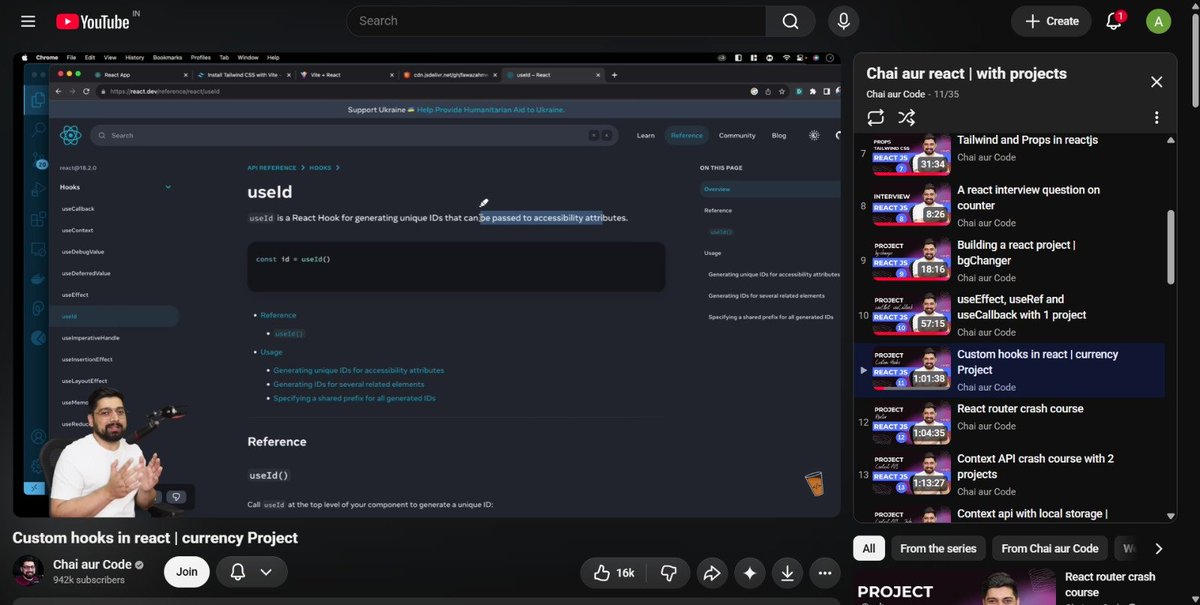Focus the YouTube search field
The height and width of the screenshot is (605, 1200).
pos(556,21)
